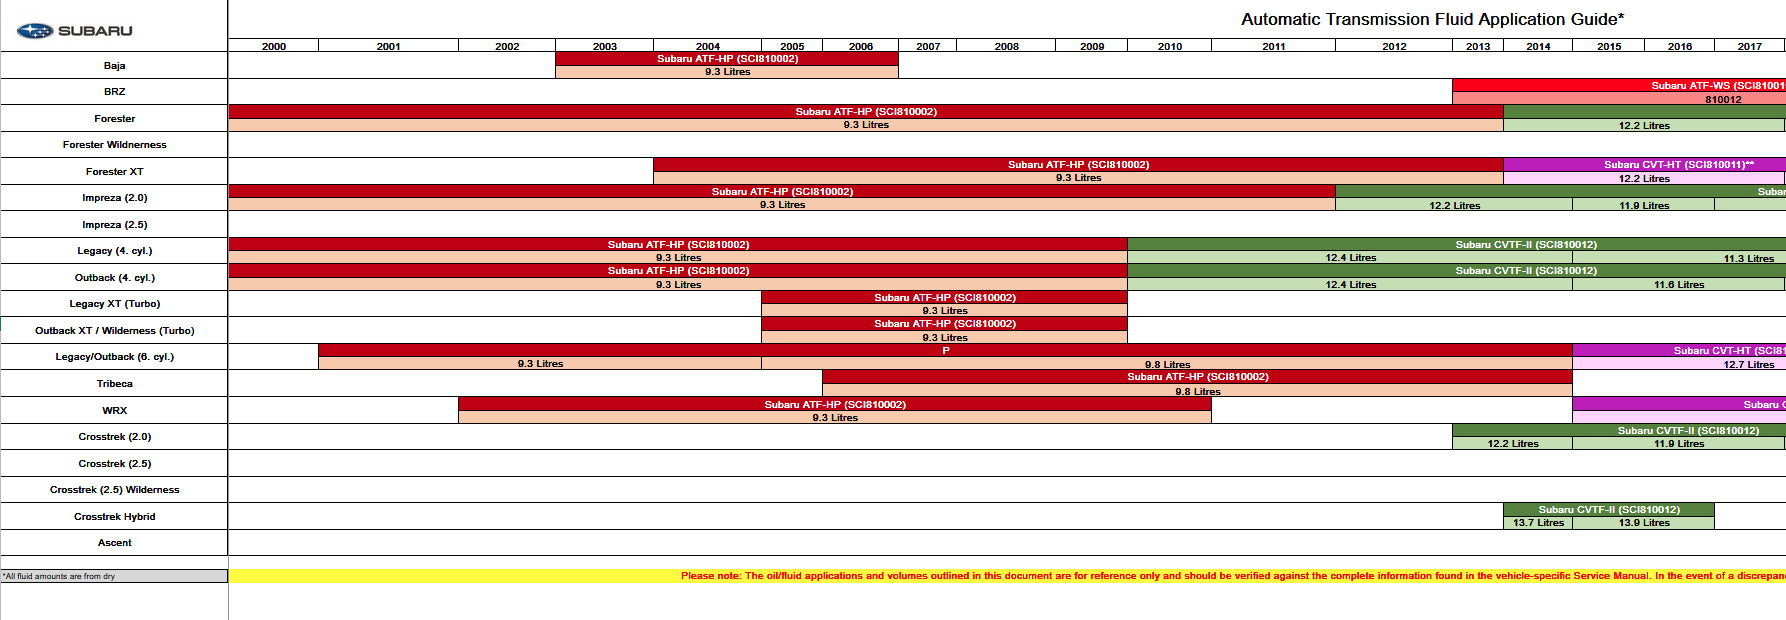This screenshot has width=1786, height=620.
Task: Select the 2005 year column header
Action: pyautogui.click(x=792, y=46)
